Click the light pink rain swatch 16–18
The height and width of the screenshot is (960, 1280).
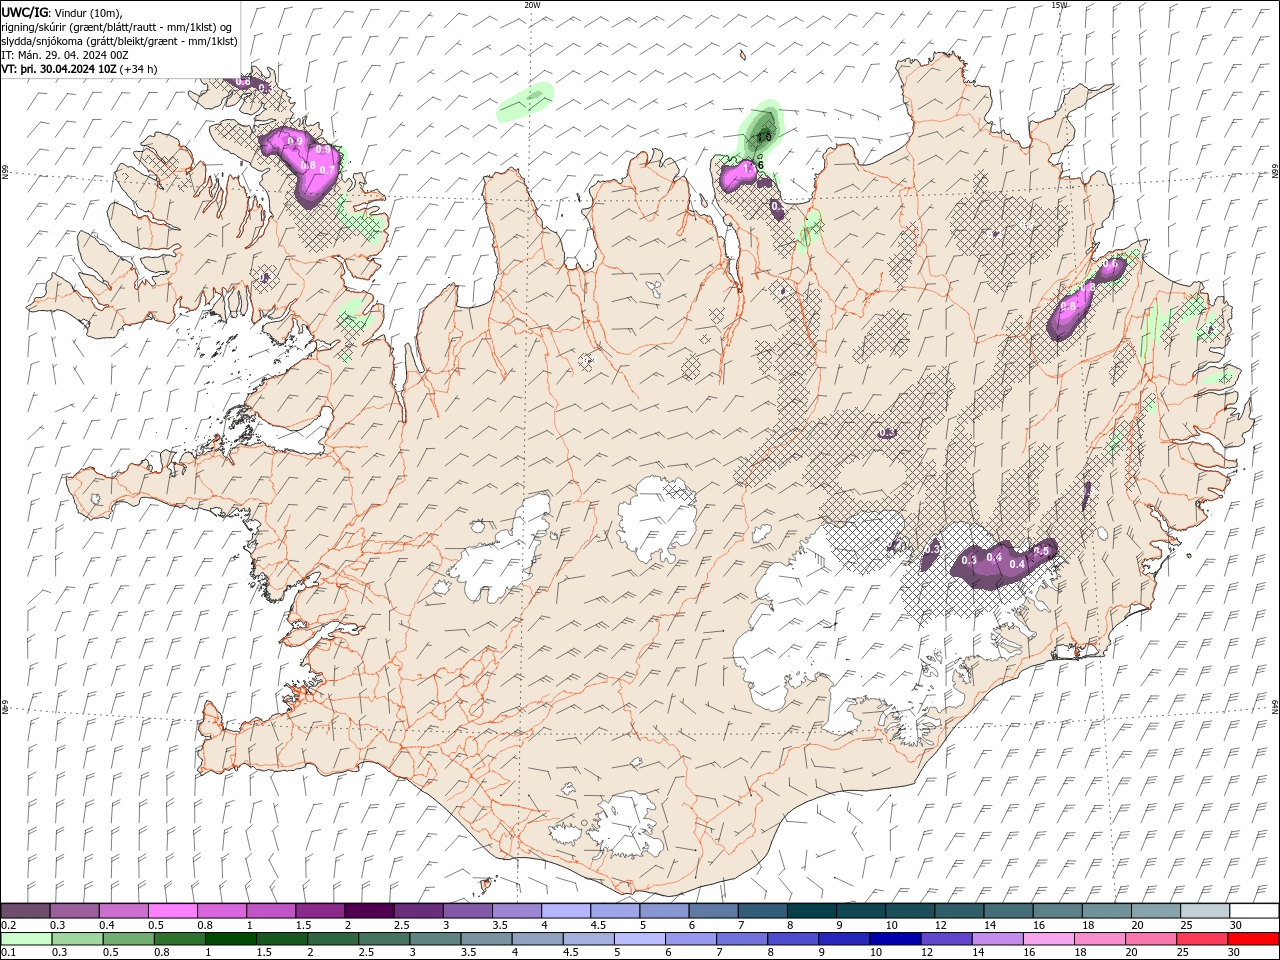tap(1047, 939)
